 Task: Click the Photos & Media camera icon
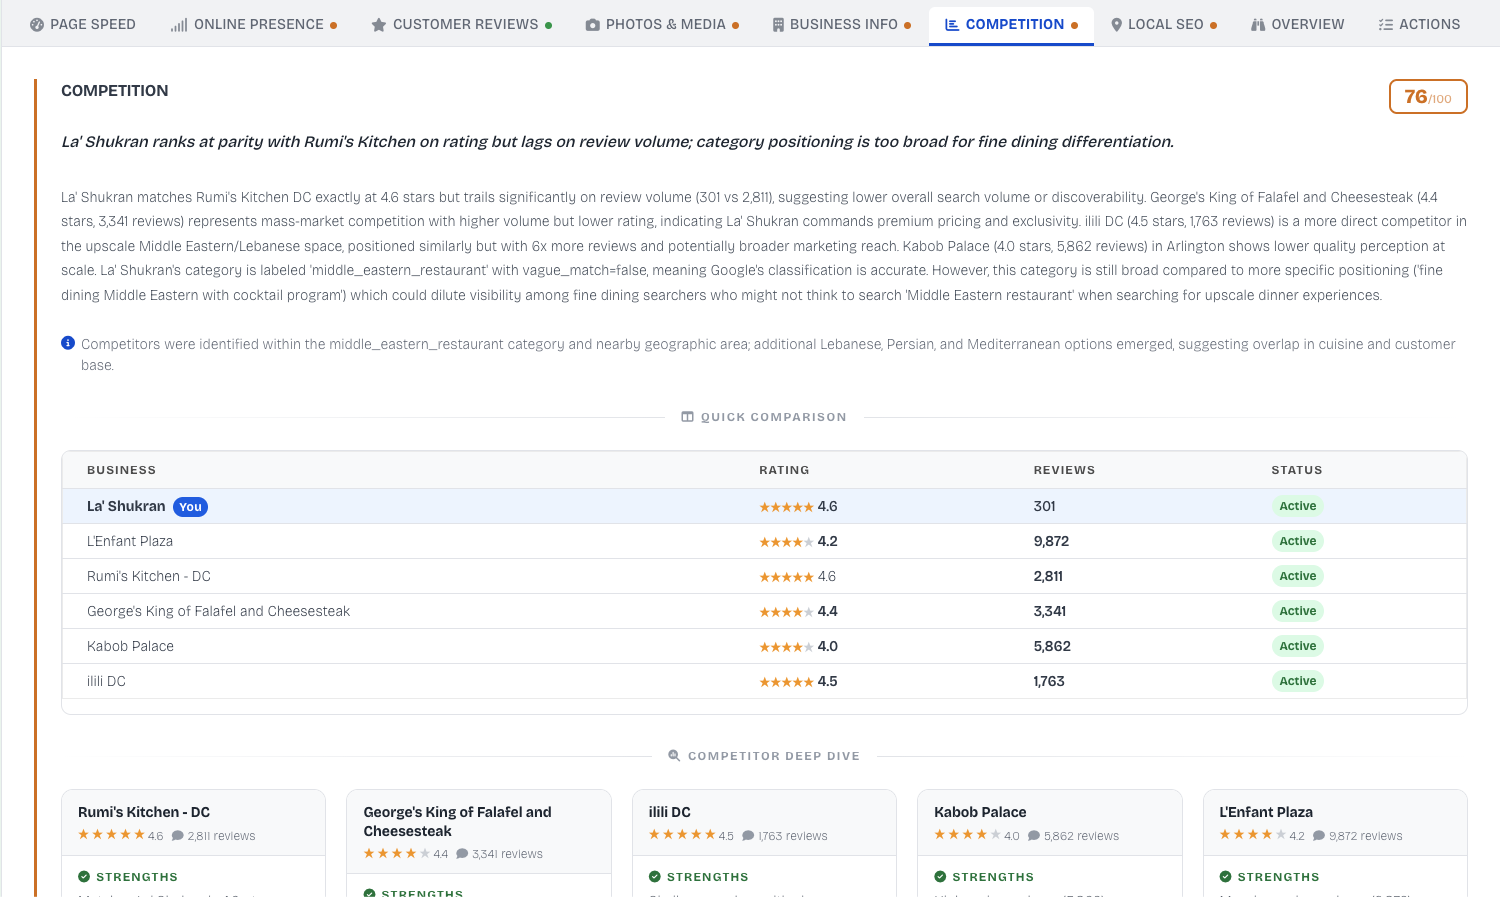coord(593,24)
